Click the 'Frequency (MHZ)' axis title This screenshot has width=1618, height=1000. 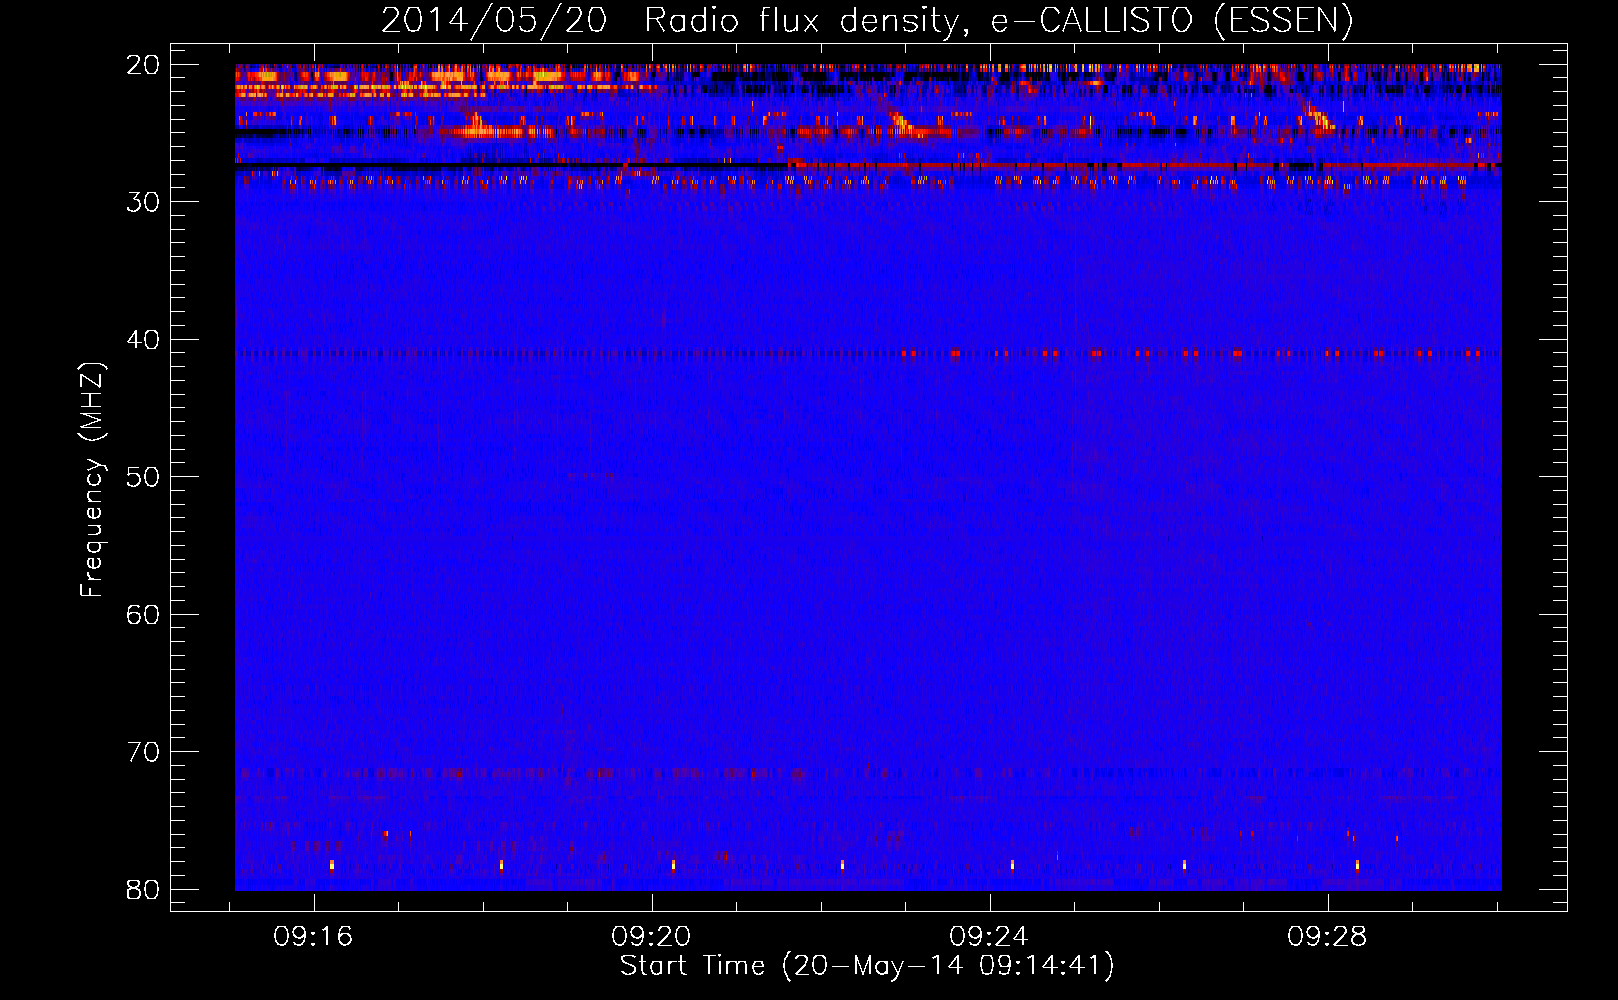point(92,480)
